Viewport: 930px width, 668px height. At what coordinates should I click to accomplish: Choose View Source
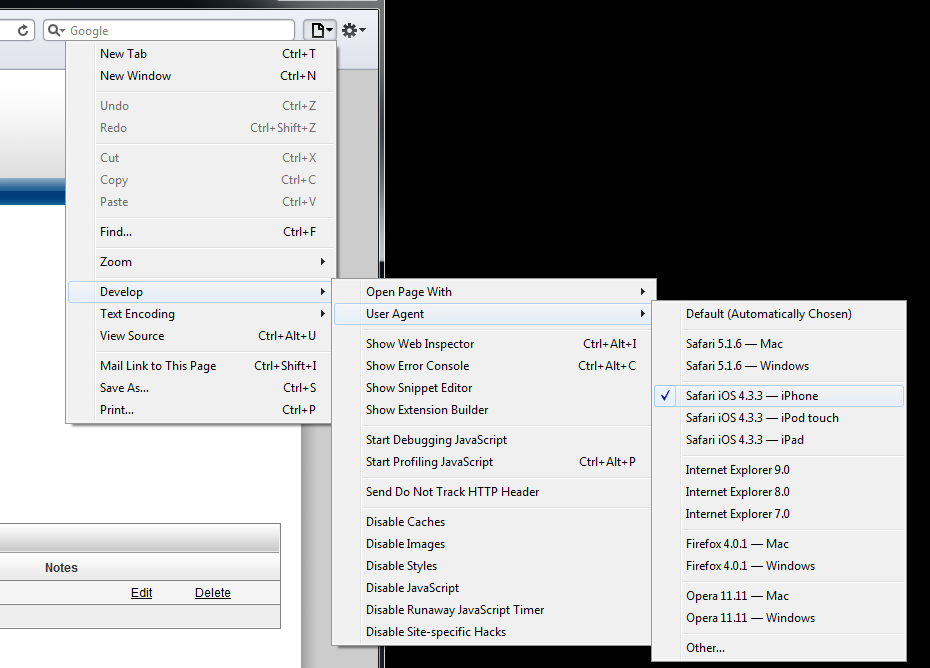pyautogui.click(x=200, y=336)
